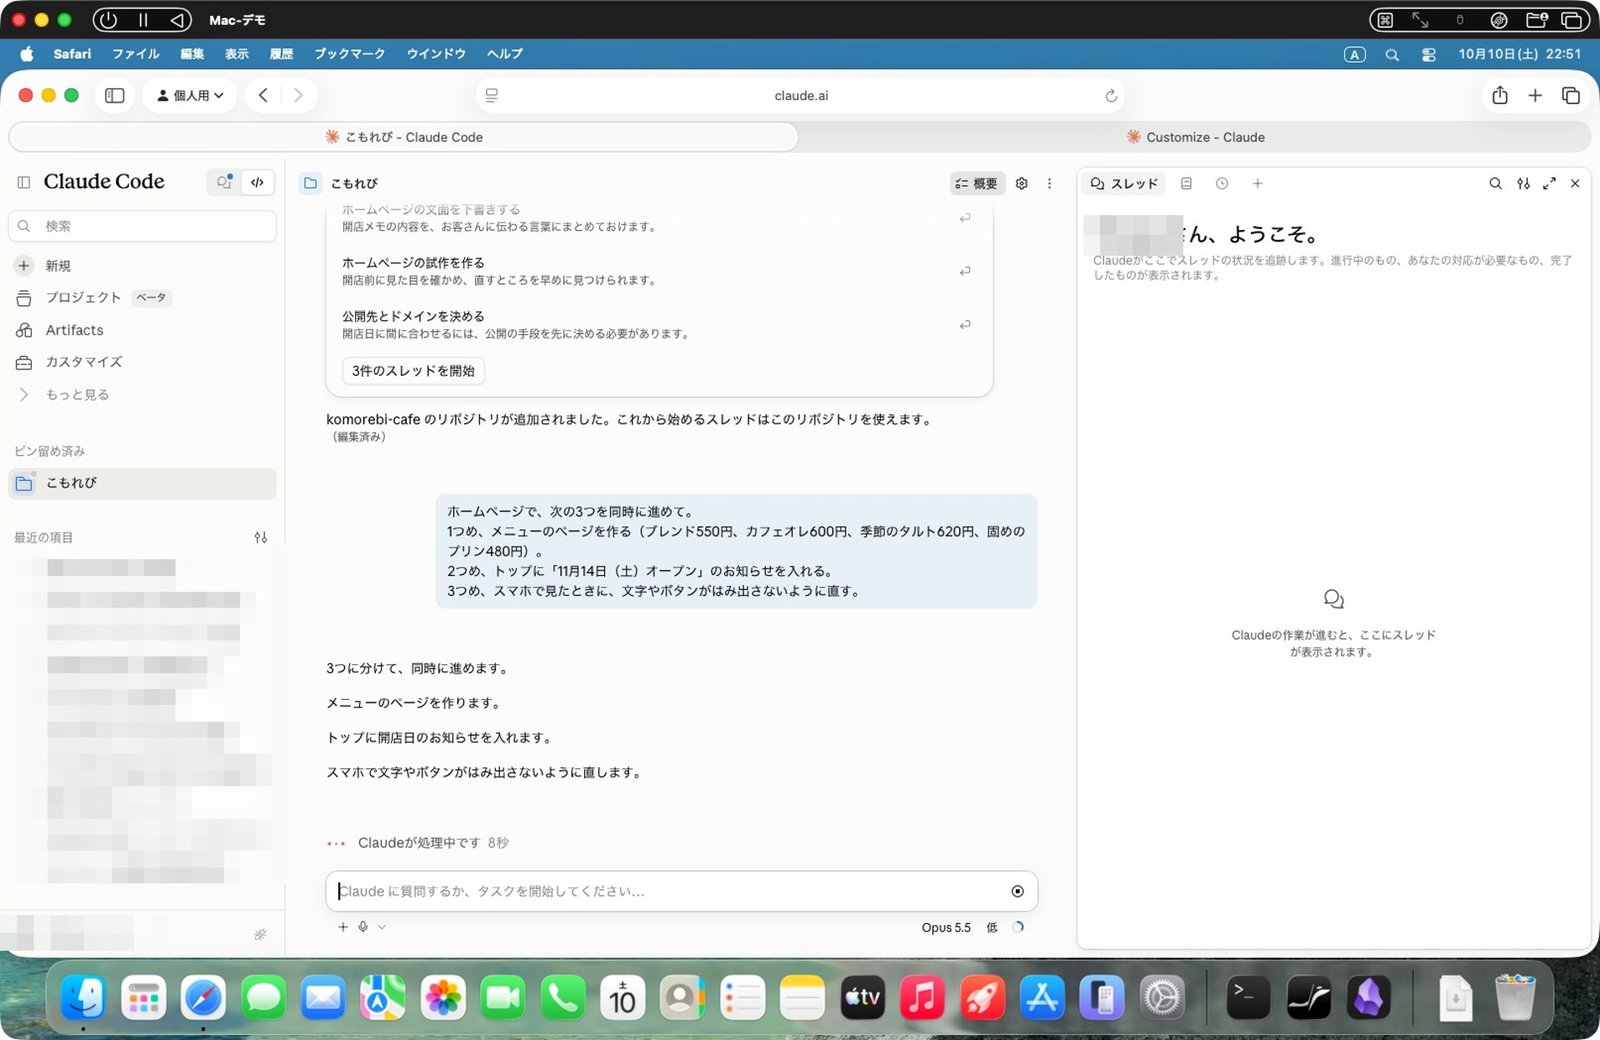
Task: Switch to code mode toggle icon
Action: [258, 182]
